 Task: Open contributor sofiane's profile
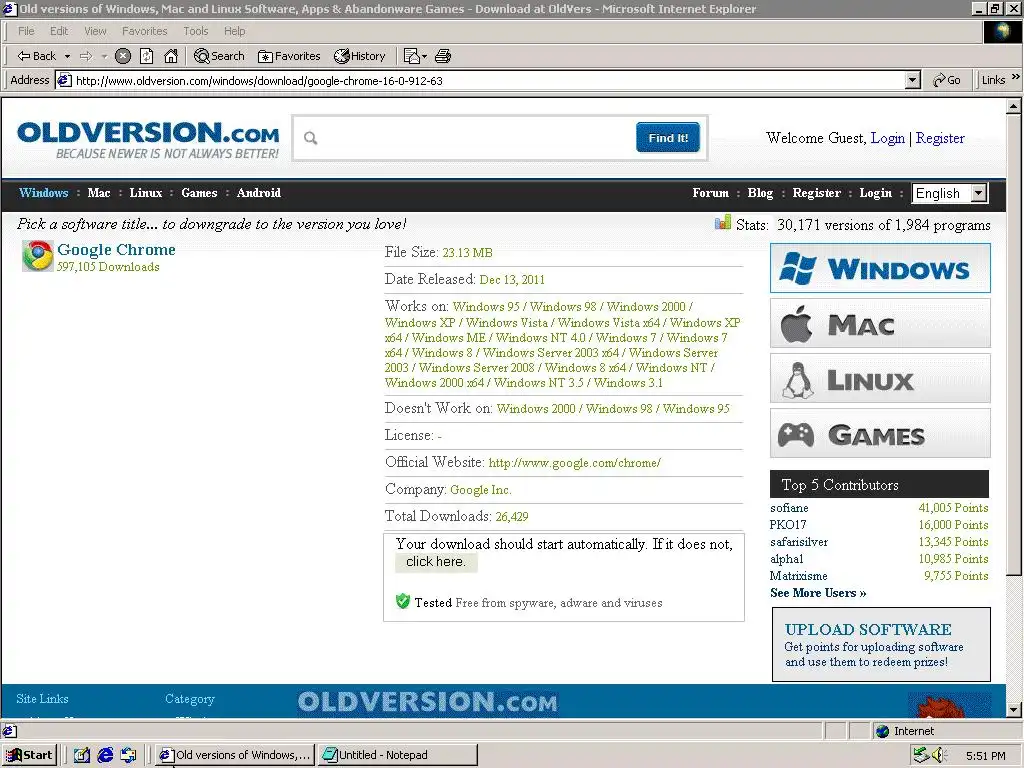(789, 508)
